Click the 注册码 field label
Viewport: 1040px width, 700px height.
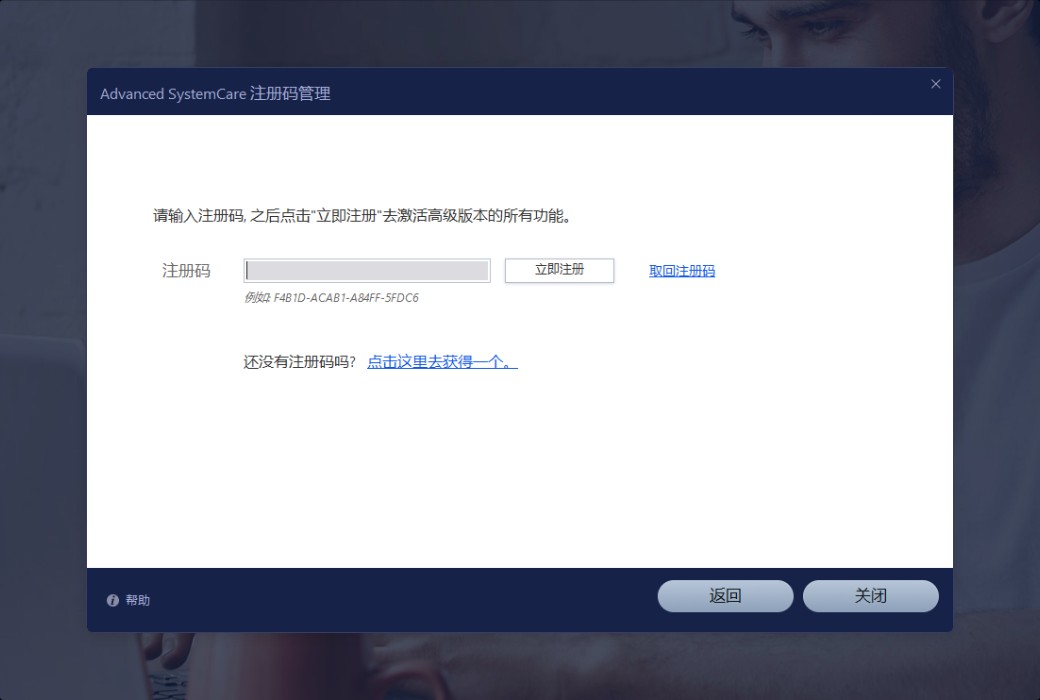pos(187,271)
